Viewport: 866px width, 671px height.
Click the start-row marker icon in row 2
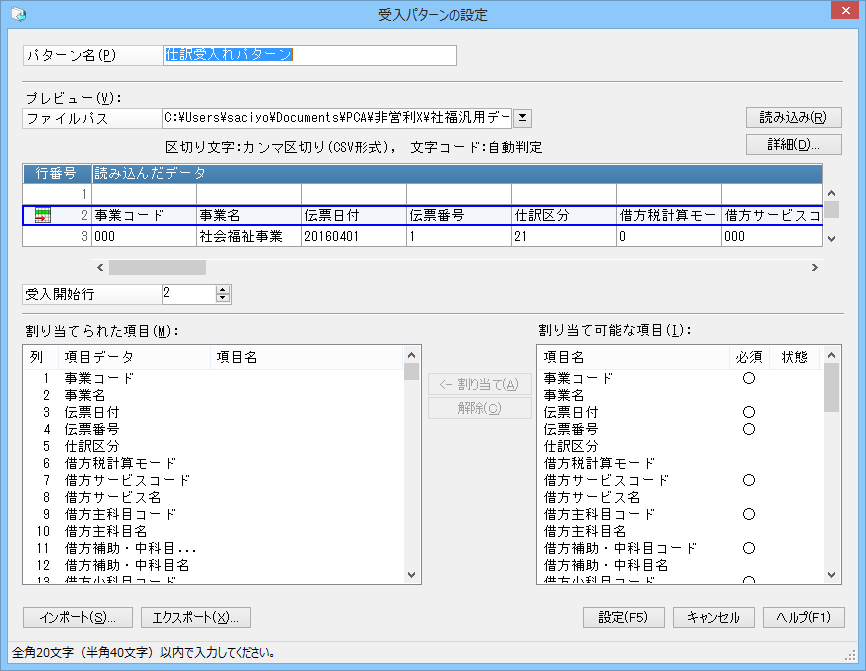coord(43,215)
